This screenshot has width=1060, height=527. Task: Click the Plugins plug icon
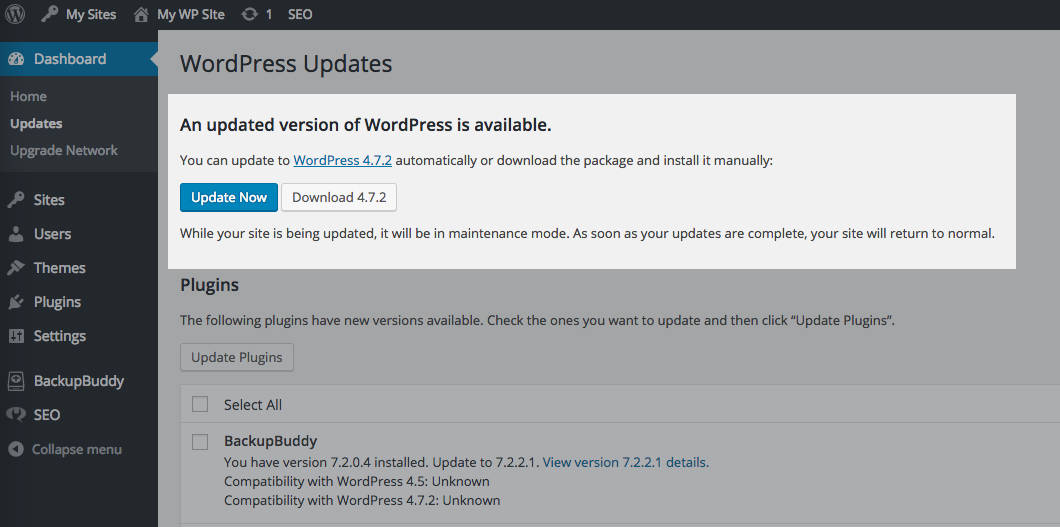16,302
